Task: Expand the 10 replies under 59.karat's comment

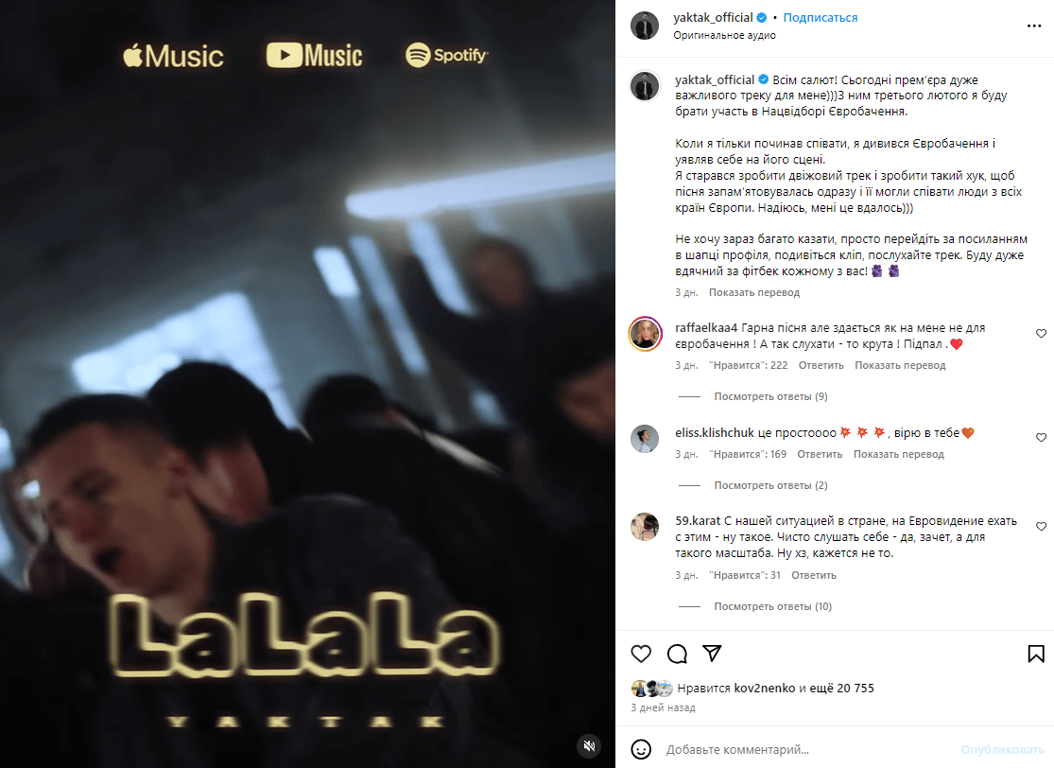Action: point(772,606)
